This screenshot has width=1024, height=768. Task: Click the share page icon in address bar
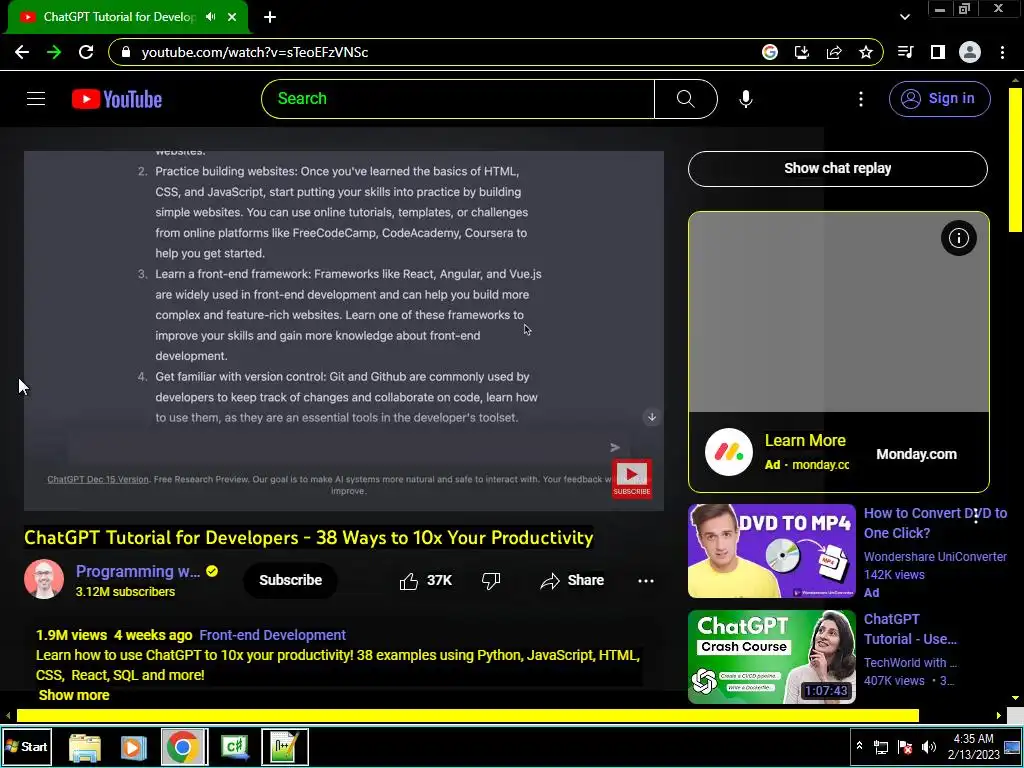[x=834, y=52]
